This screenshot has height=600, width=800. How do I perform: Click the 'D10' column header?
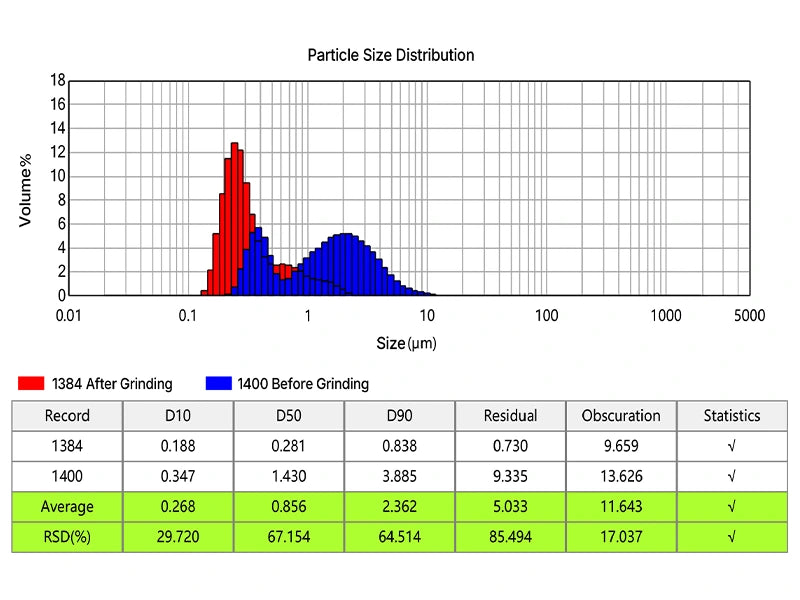pos(178,416)
